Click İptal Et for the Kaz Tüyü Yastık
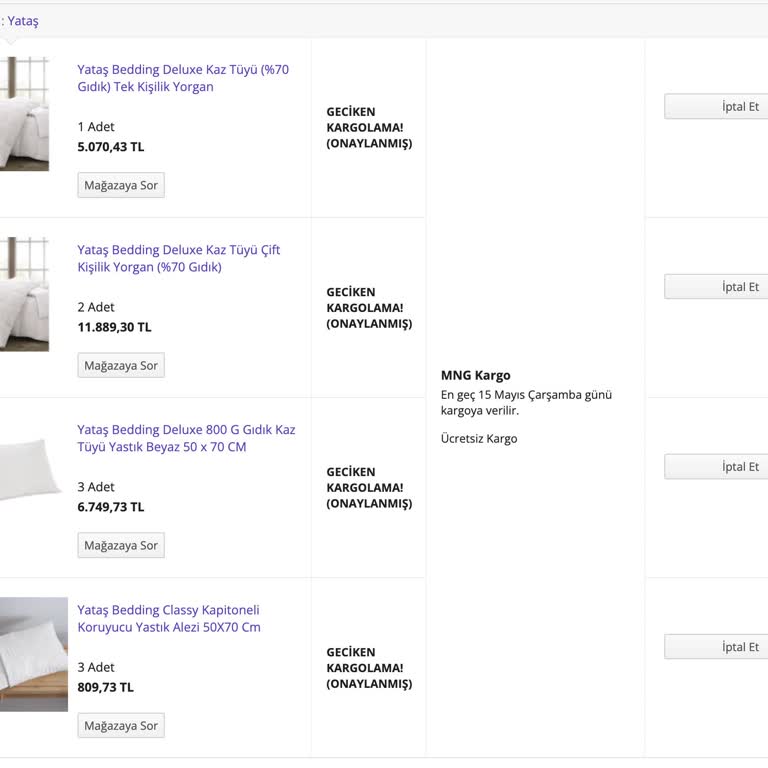768x768 pixels. 716,467
